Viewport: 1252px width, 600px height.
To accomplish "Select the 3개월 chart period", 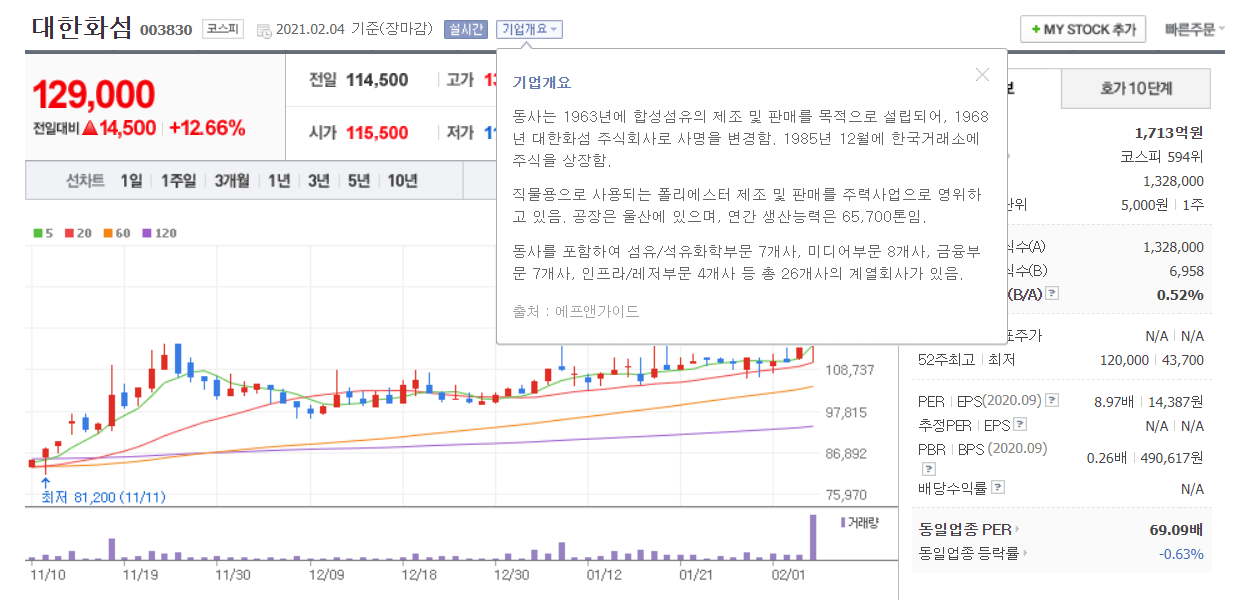I will point(232,181).
